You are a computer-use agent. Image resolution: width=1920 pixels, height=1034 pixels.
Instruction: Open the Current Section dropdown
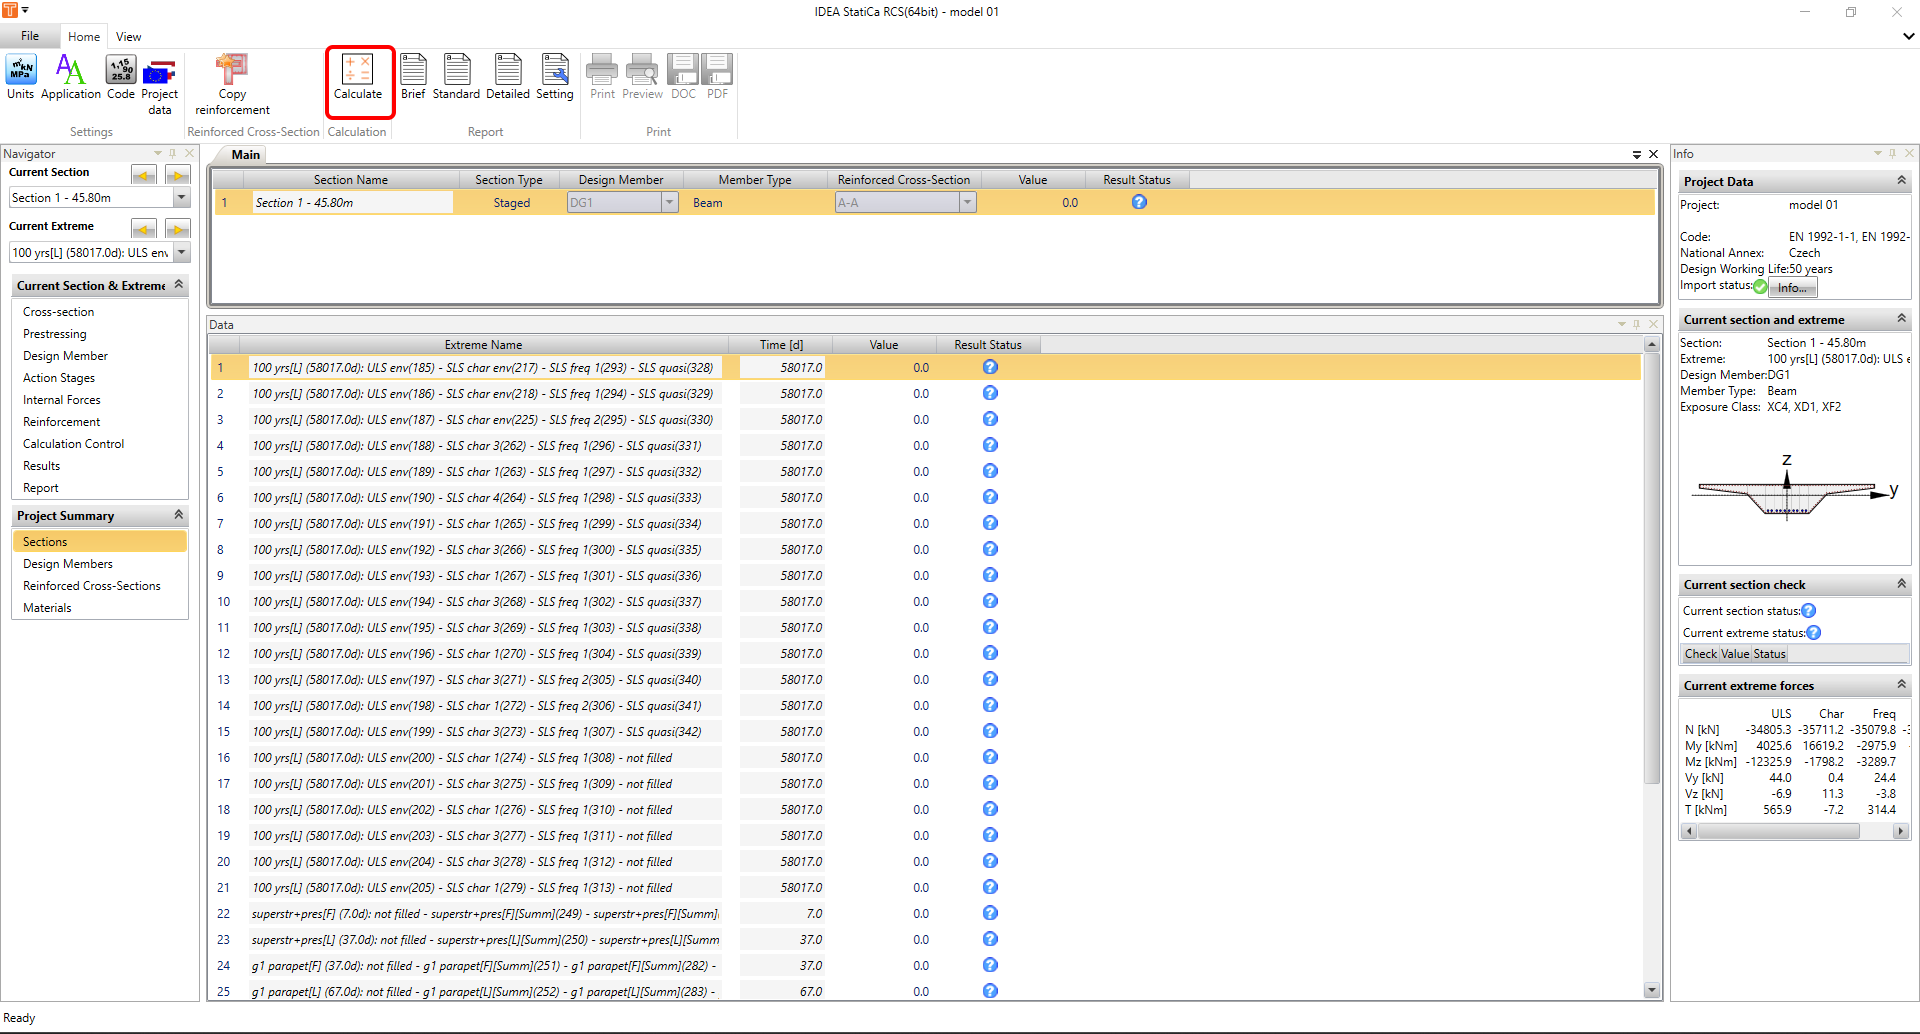tap(181, 198)
